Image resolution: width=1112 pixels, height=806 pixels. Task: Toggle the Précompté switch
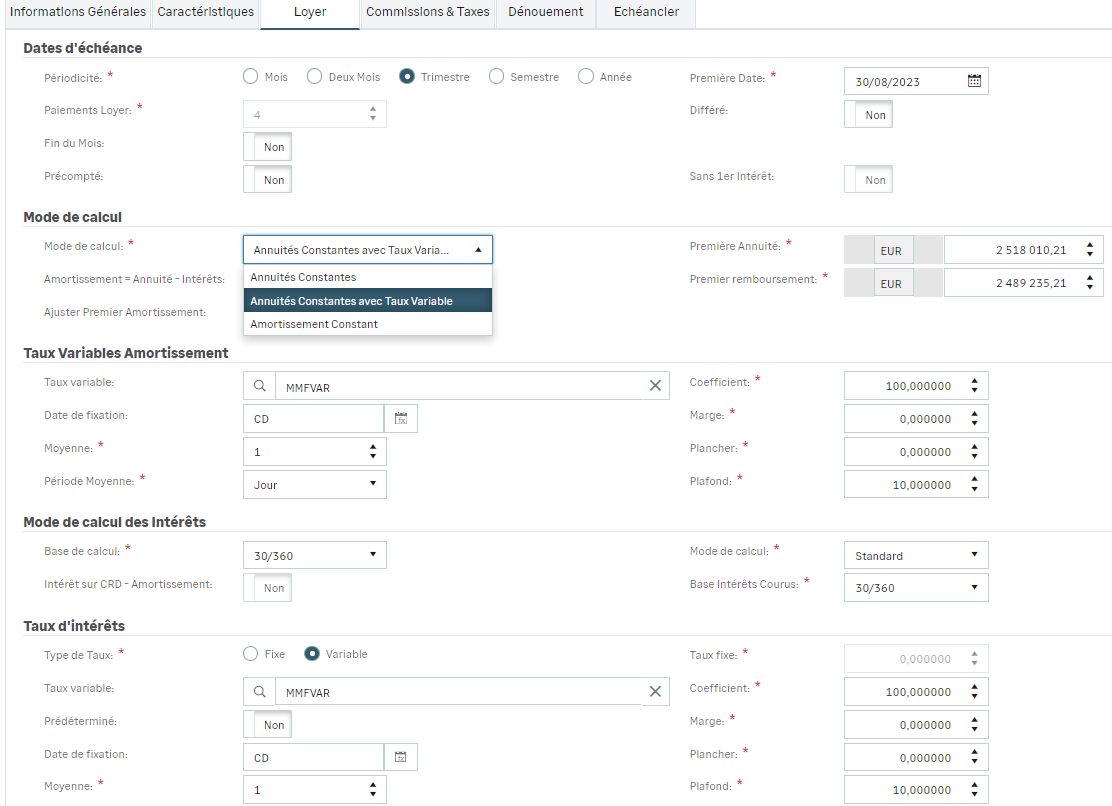[267, 180]
